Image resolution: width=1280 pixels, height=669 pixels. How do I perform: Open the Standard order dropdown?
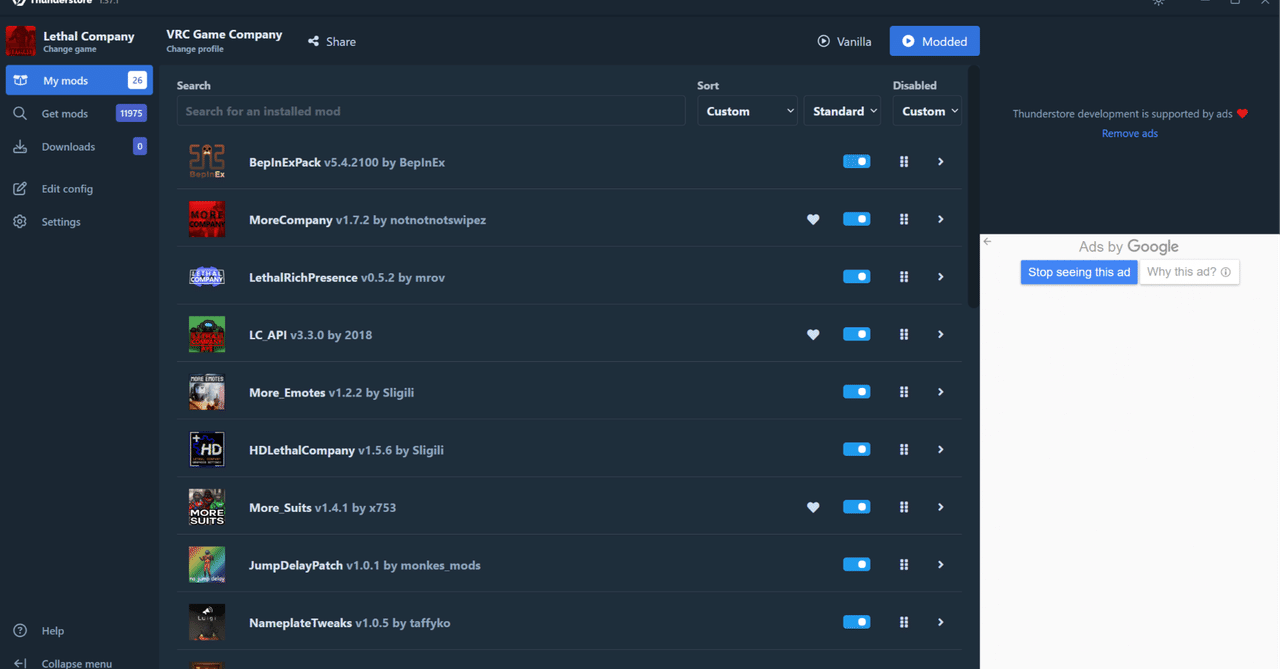click(x=842, y=111)
